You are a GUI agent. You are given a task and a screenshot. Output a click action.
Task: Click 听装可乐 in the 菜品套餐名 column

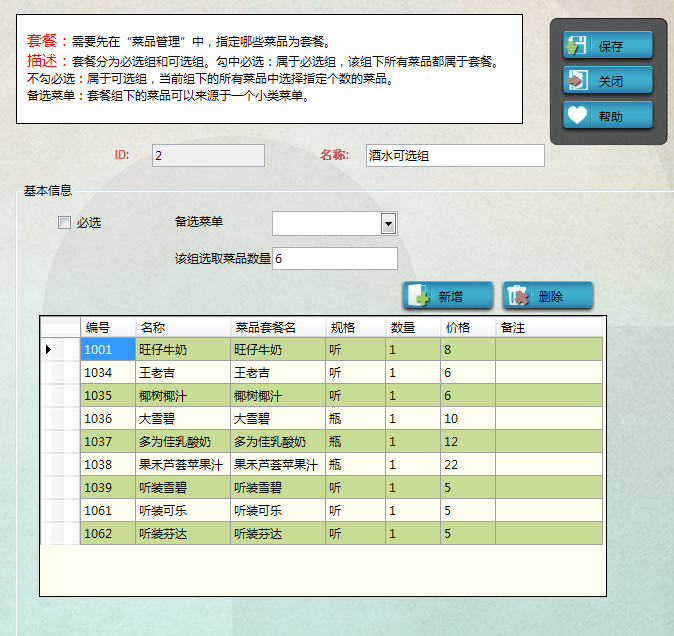coord(278,511)
